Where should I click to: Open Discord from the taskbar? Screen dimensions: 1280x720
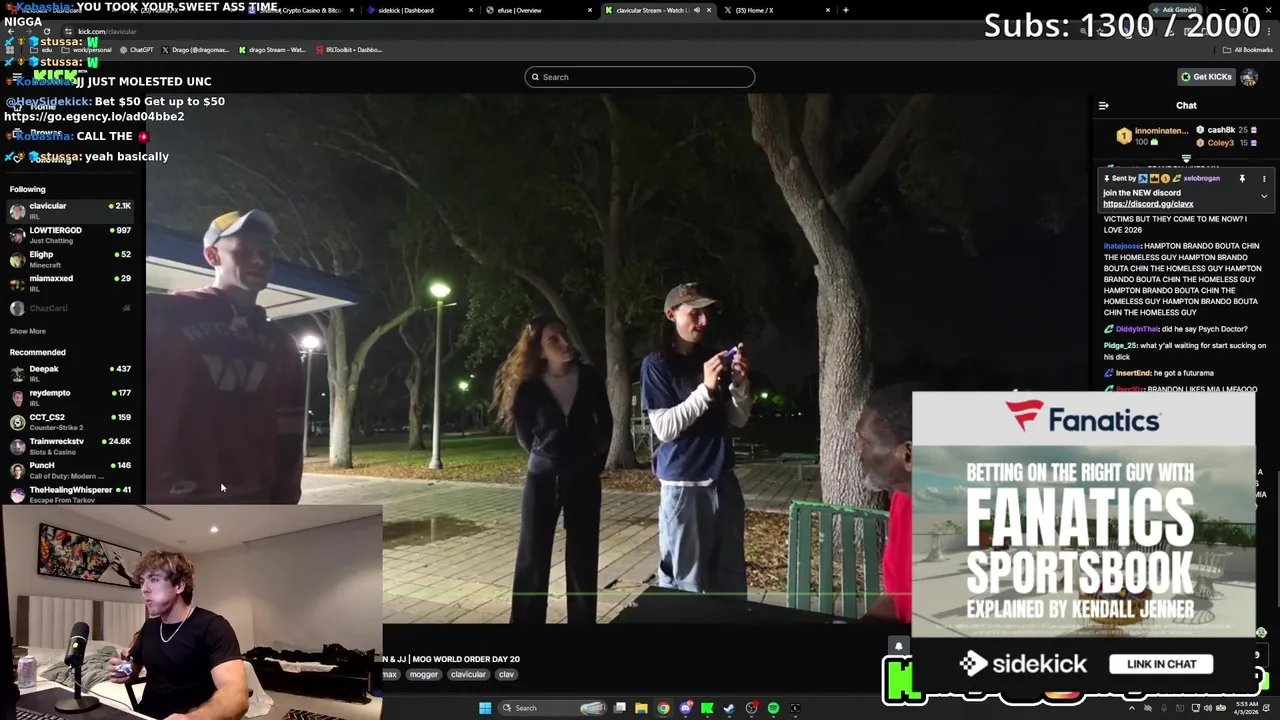(x=685, y=708)
